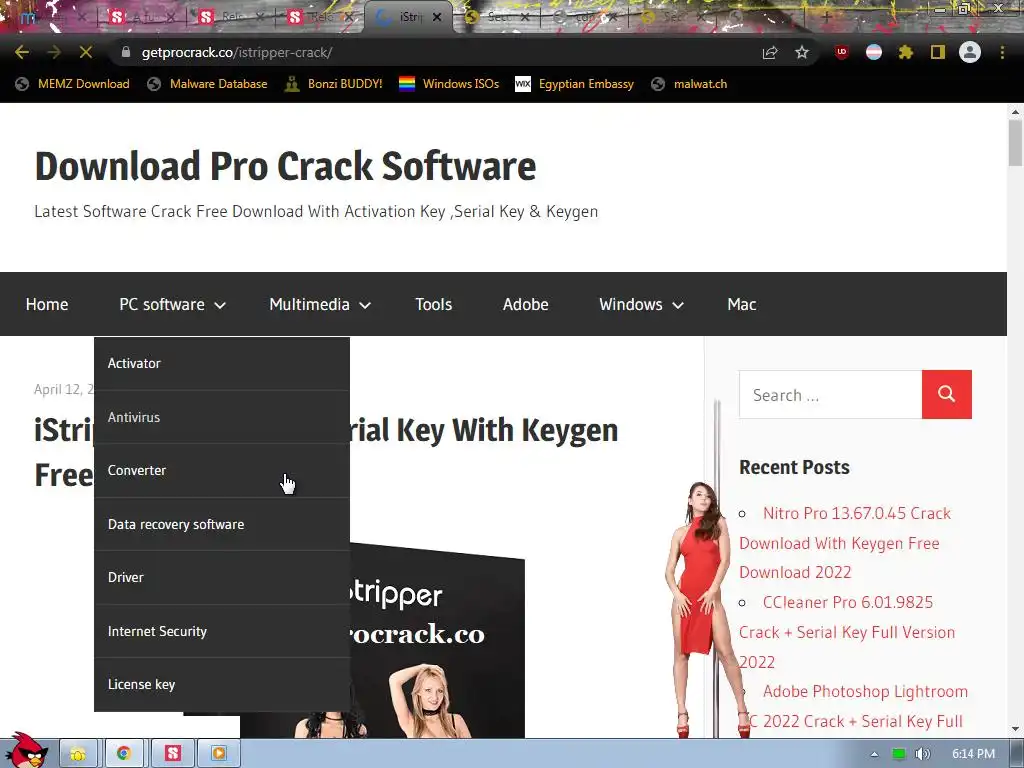
Task: Click the green tray icon
Action: click(x=899, y=754)
